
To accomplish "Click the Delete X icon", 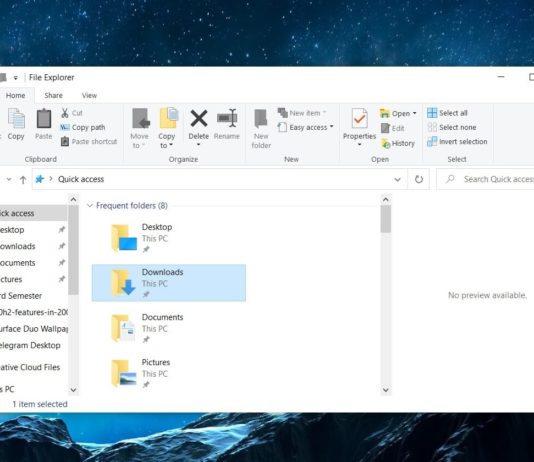I will pyautogui.click(x=199, y=118).
